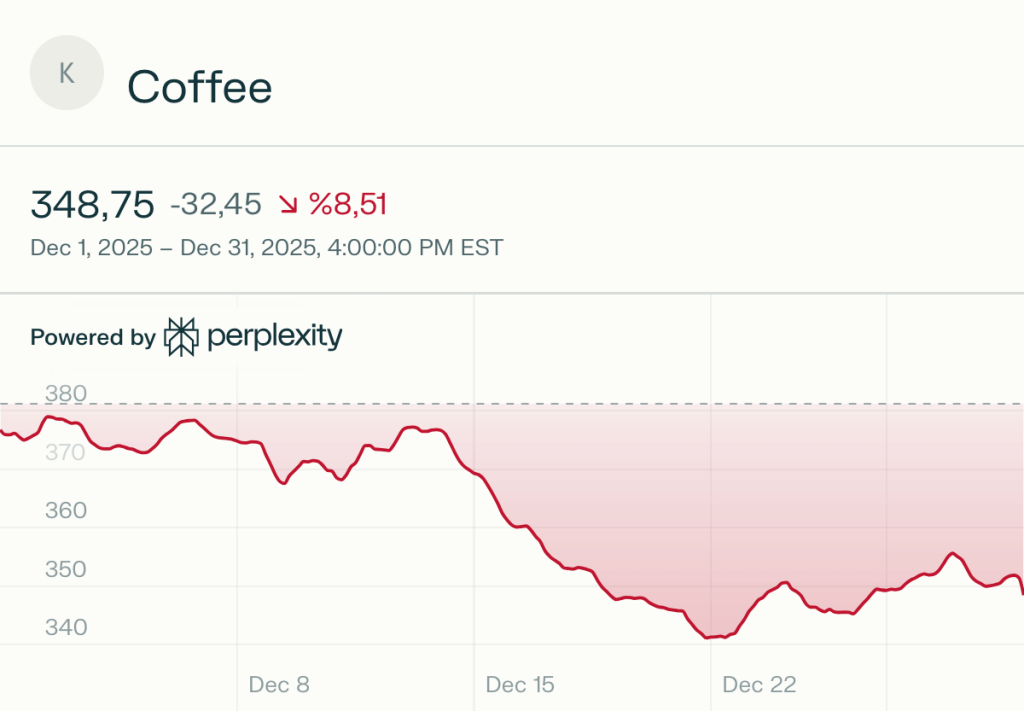This screenshot has width=1024, height=711.
Task: Click the circular K avatar icon
Action: [x=67, y=72]
